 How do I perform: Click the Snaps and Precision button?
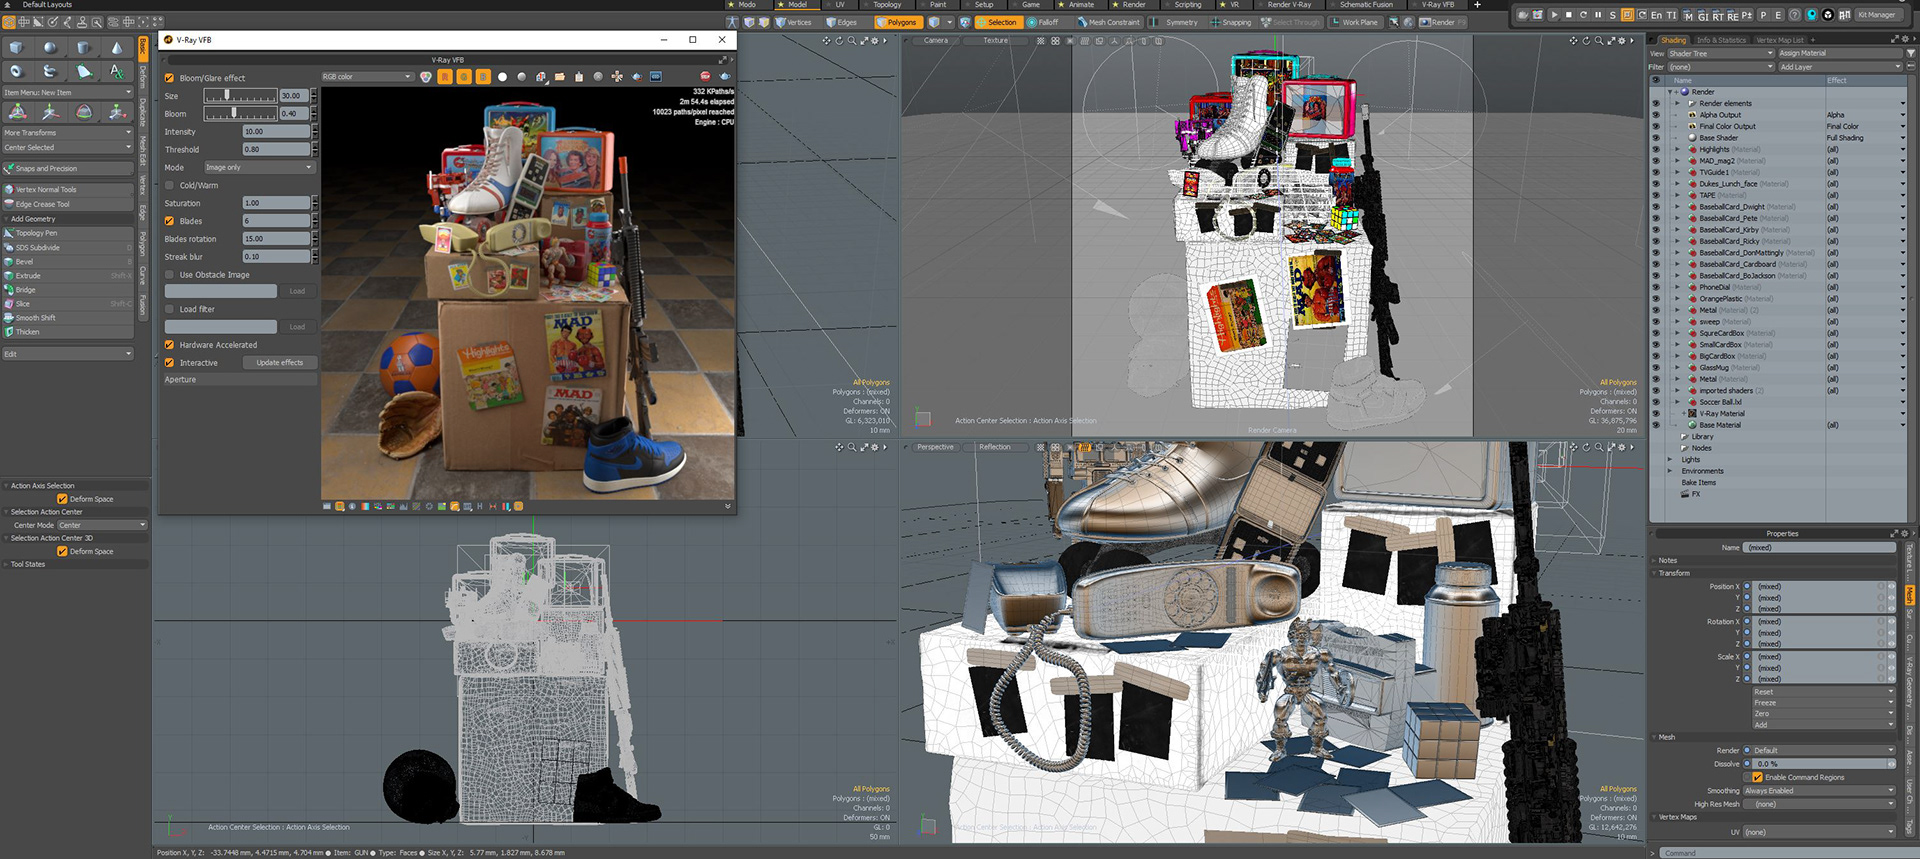68,168
